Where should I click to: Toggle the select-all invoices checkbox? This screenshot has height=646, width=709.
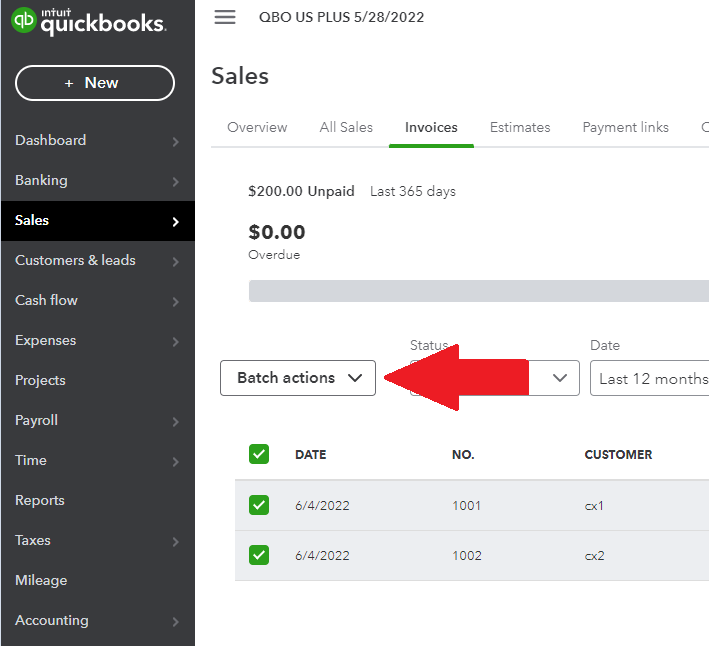[259, 455]
